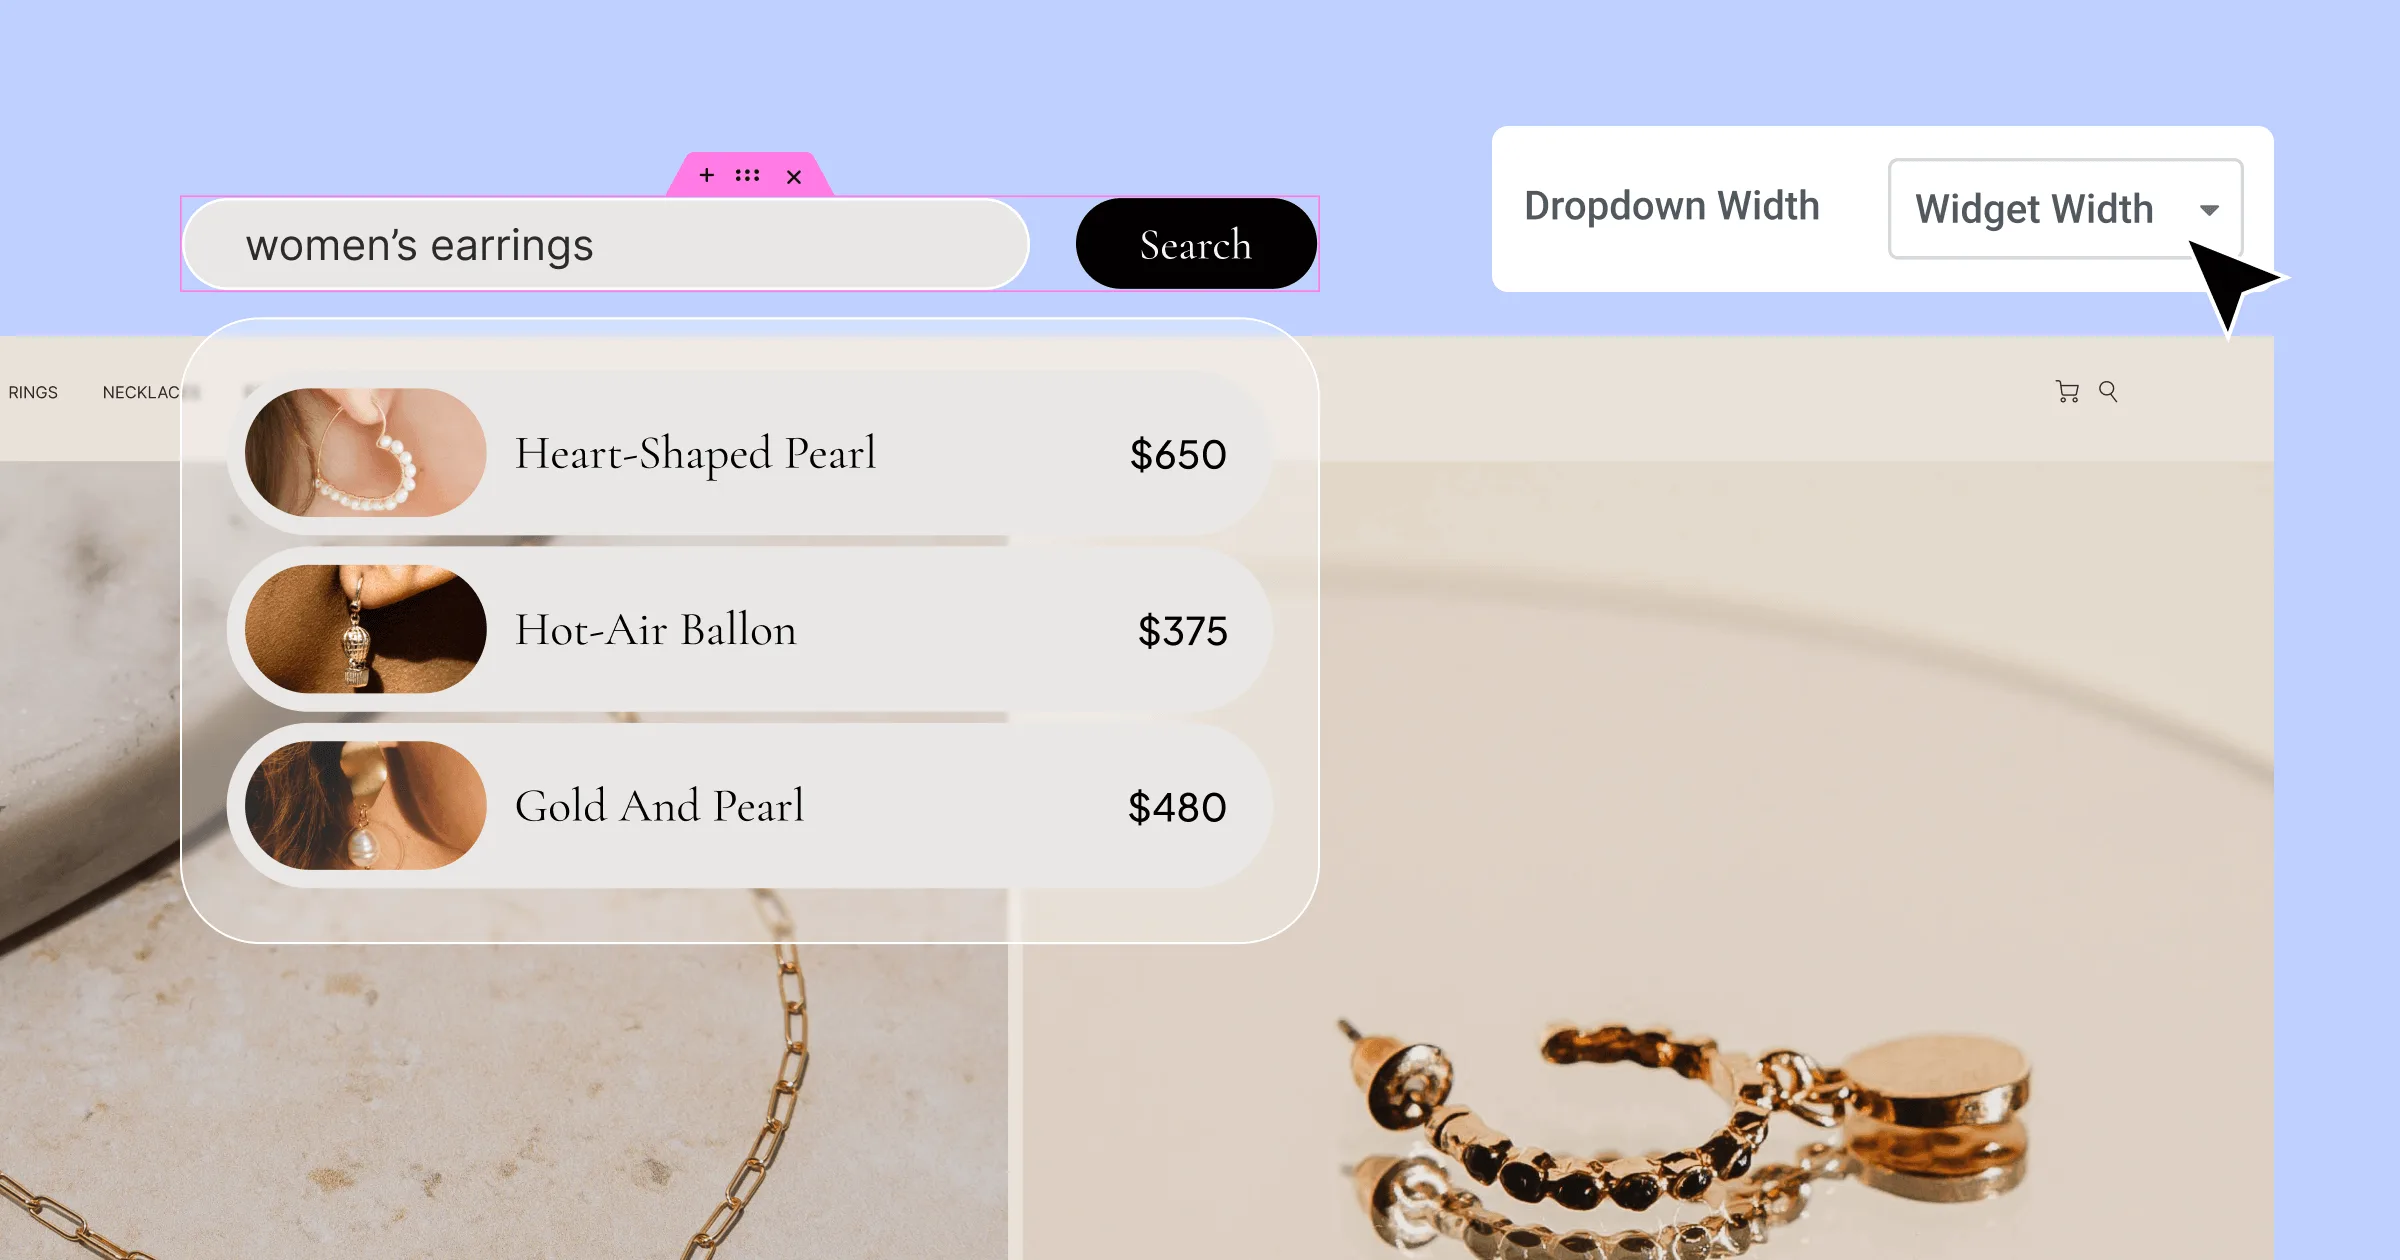
Task: Click the $480 price
Action: coord(1177,807)
